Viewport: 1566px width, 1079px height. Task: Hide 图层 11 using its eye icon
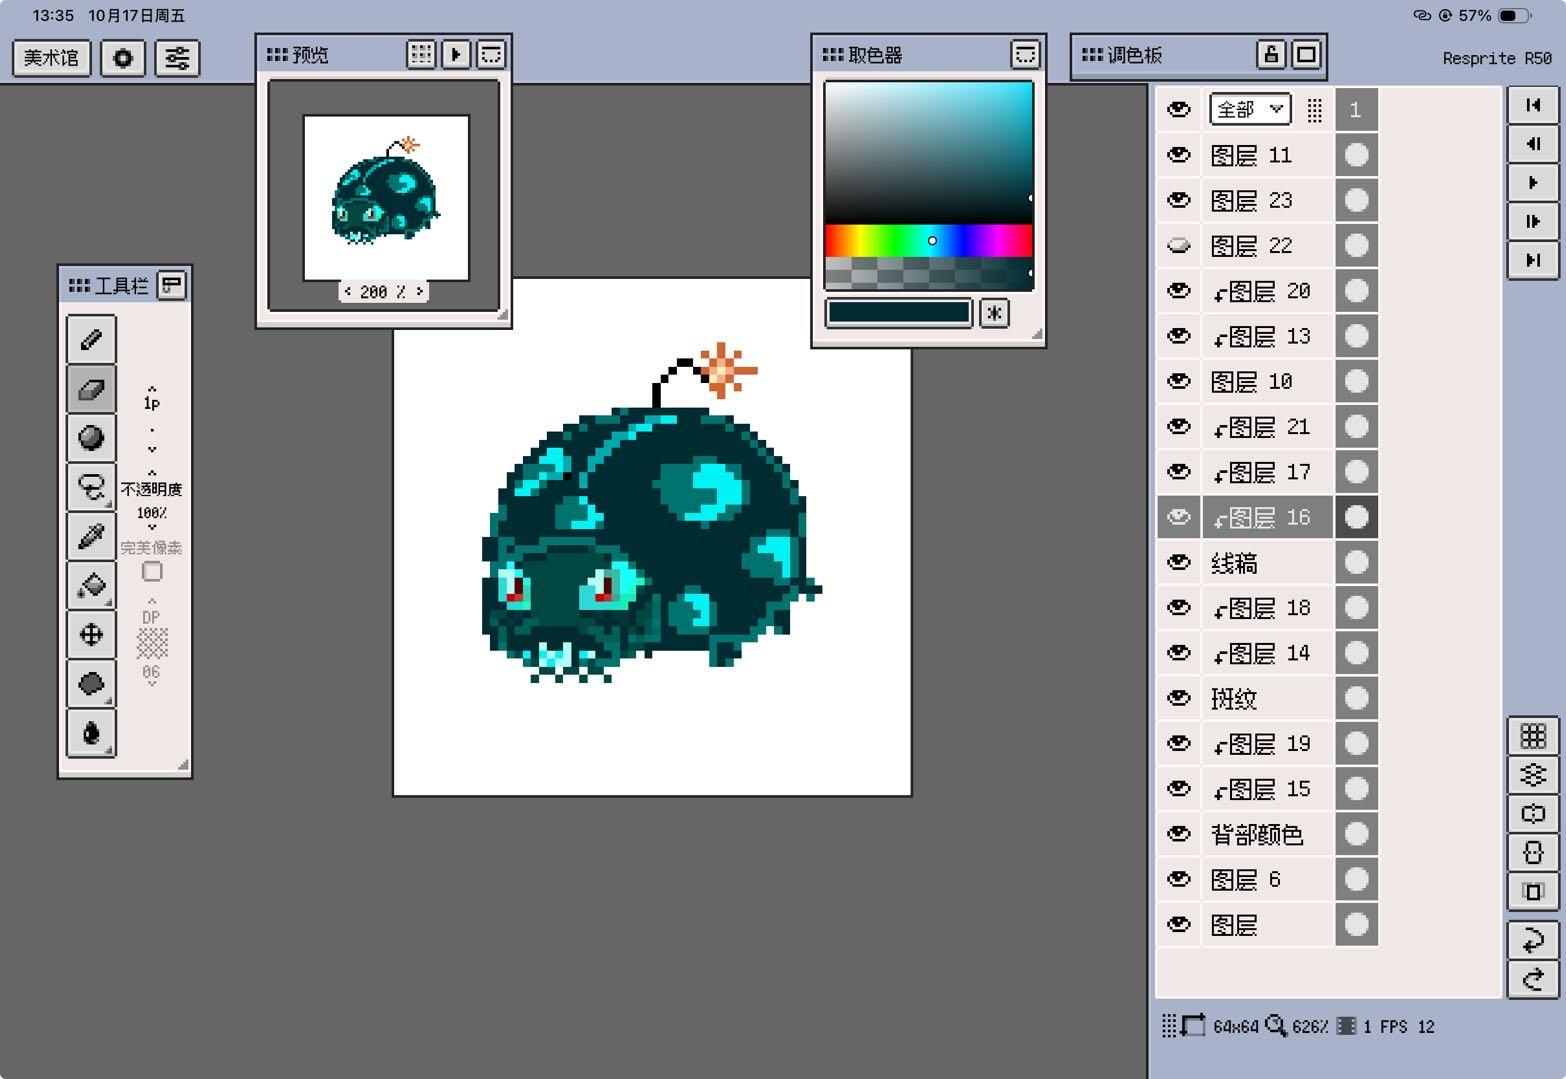[x=1179, y=155]
